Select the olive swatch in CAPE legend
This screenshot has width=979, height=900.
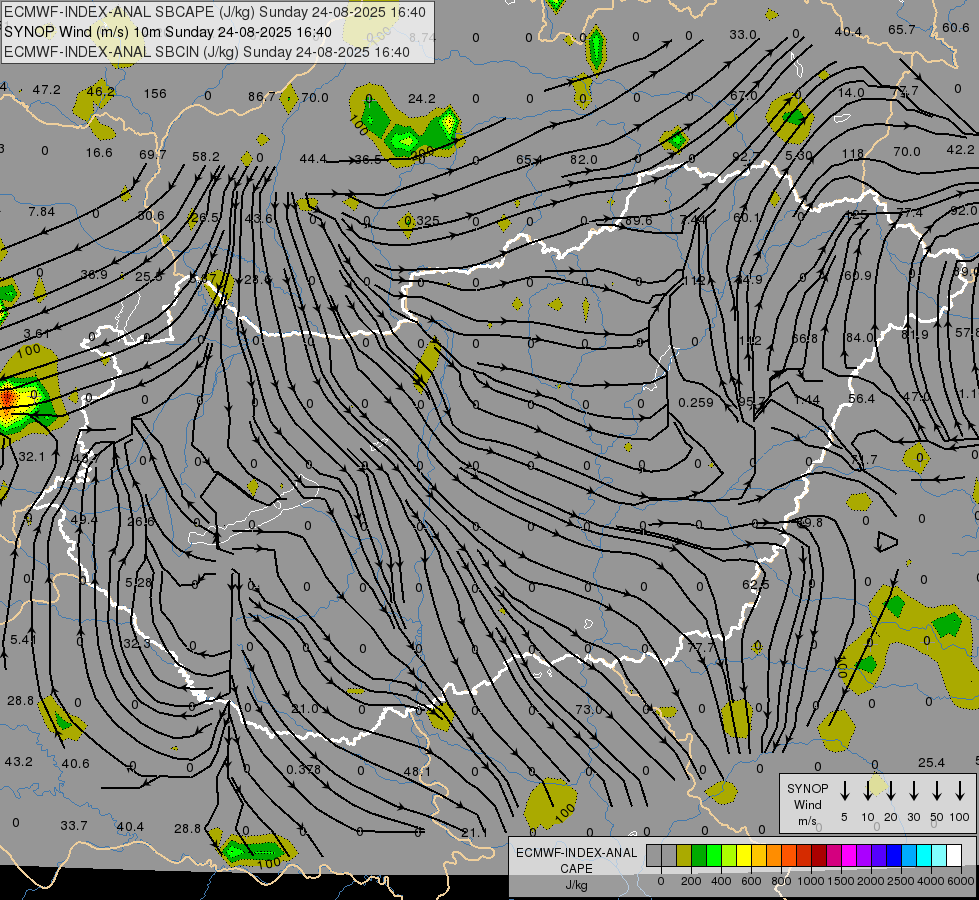(684, 855)
